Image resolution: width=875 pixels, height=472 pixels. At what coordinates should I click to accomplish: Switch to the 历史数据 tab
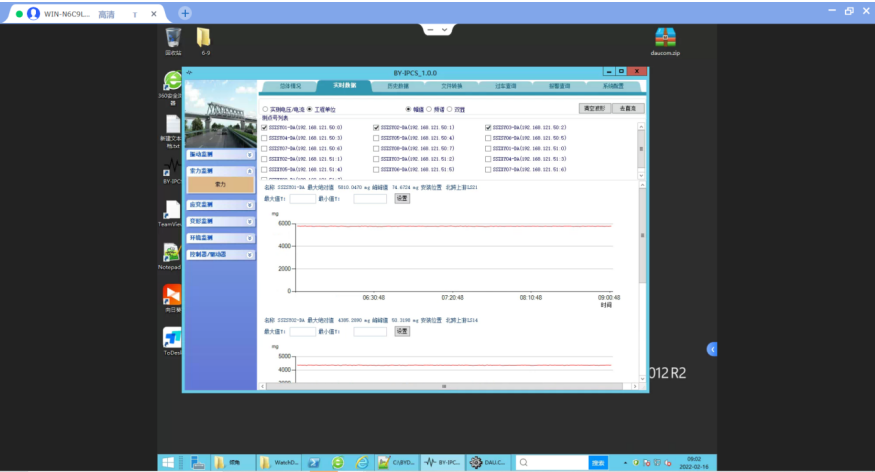click(x=395, y=86)
